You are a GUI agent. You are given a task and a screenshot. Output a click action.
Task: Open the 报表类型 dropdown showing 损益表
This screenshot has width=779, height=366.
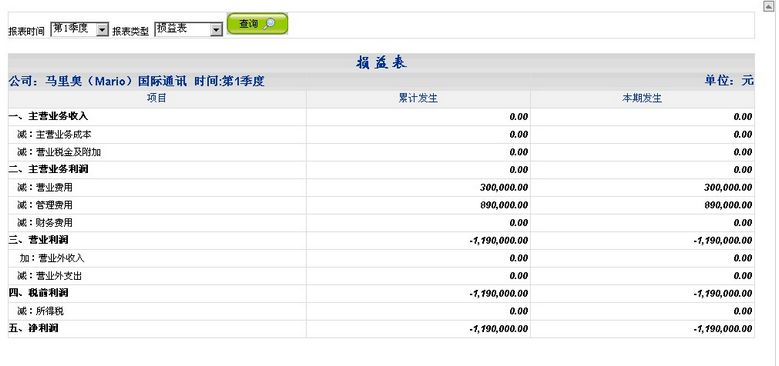point(188,29)
